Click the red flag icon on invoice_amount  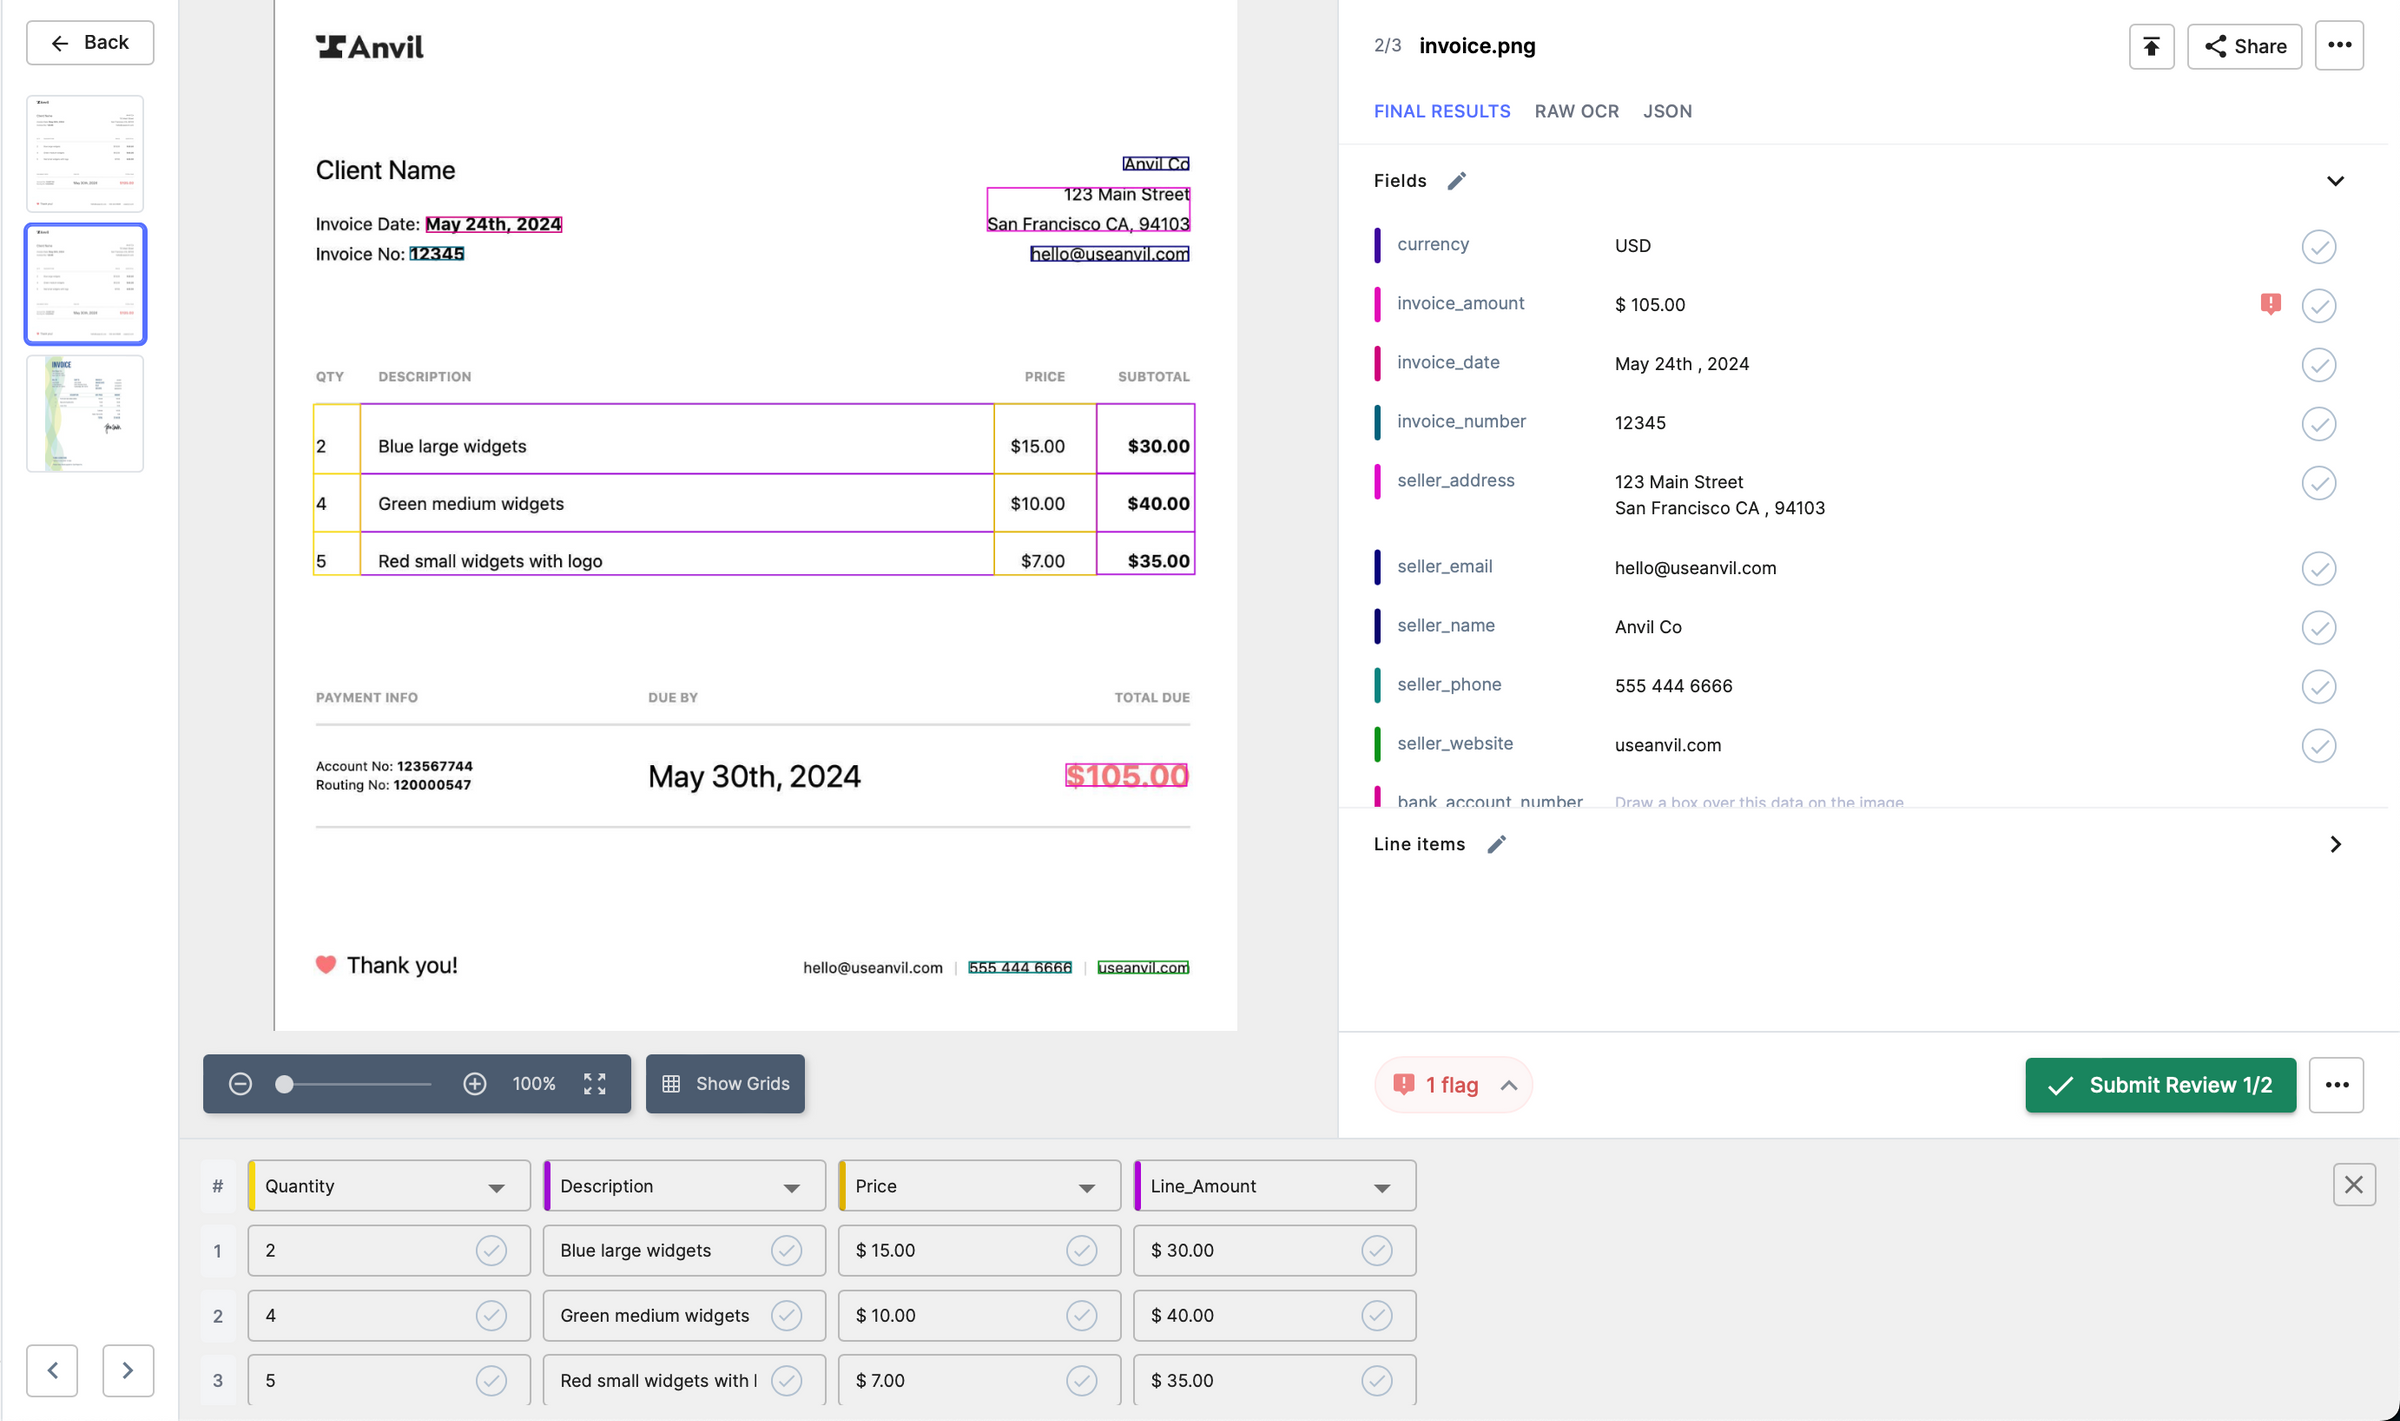coord(2270,304)
